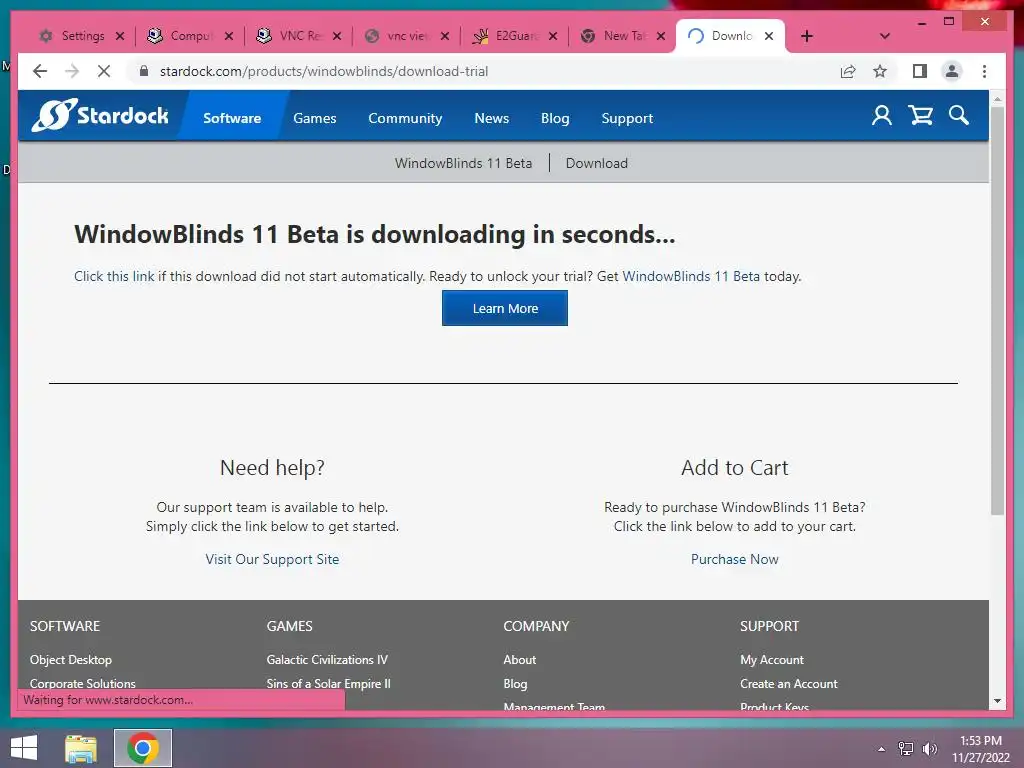Image resolution: width=1024 pixels, height=768 pixels.
Task: Click the Chrome taskbar icon
Action: click(143, 748)
